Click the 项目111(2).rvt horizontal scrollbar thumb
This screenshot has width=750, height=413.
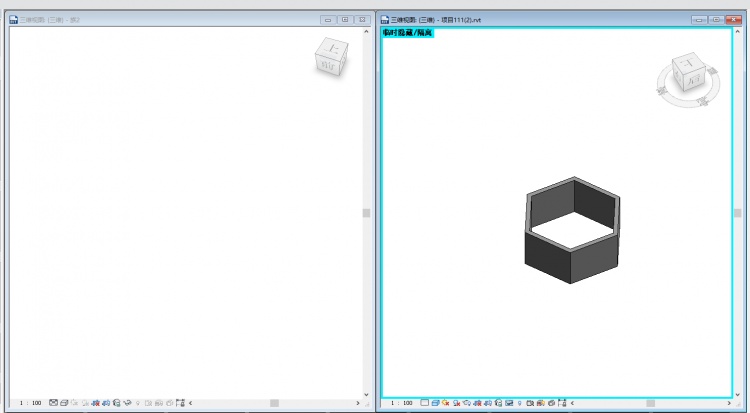651,403
